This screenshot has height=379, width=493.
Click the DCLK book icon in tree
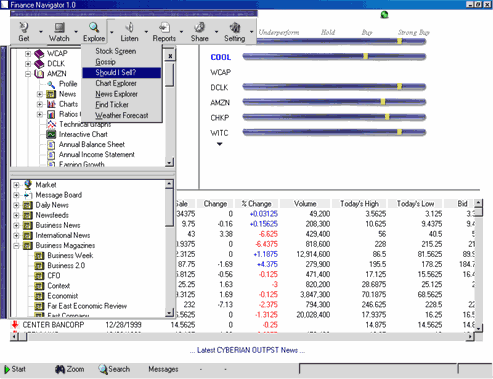(39, 63)
